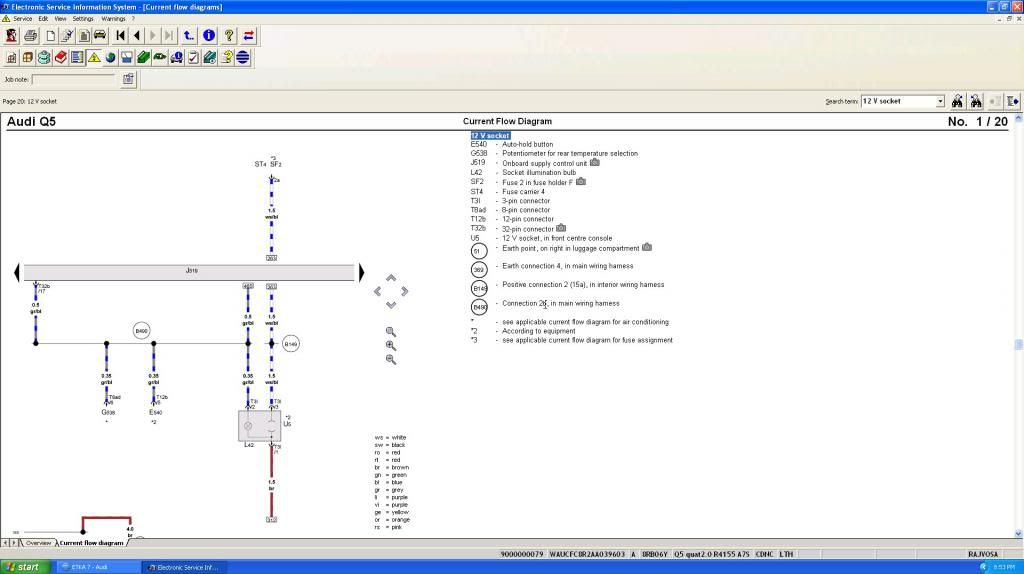Switch to the Overview tab

38,543
